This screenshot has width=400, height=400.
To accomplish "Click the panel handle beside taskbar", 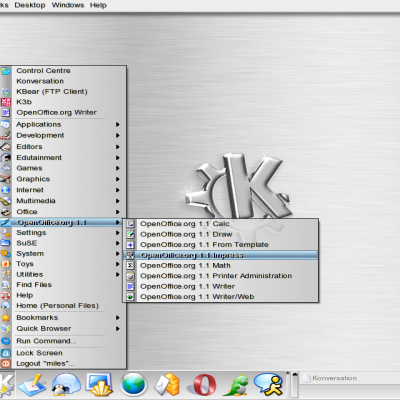I will click(x=295, y=385).
